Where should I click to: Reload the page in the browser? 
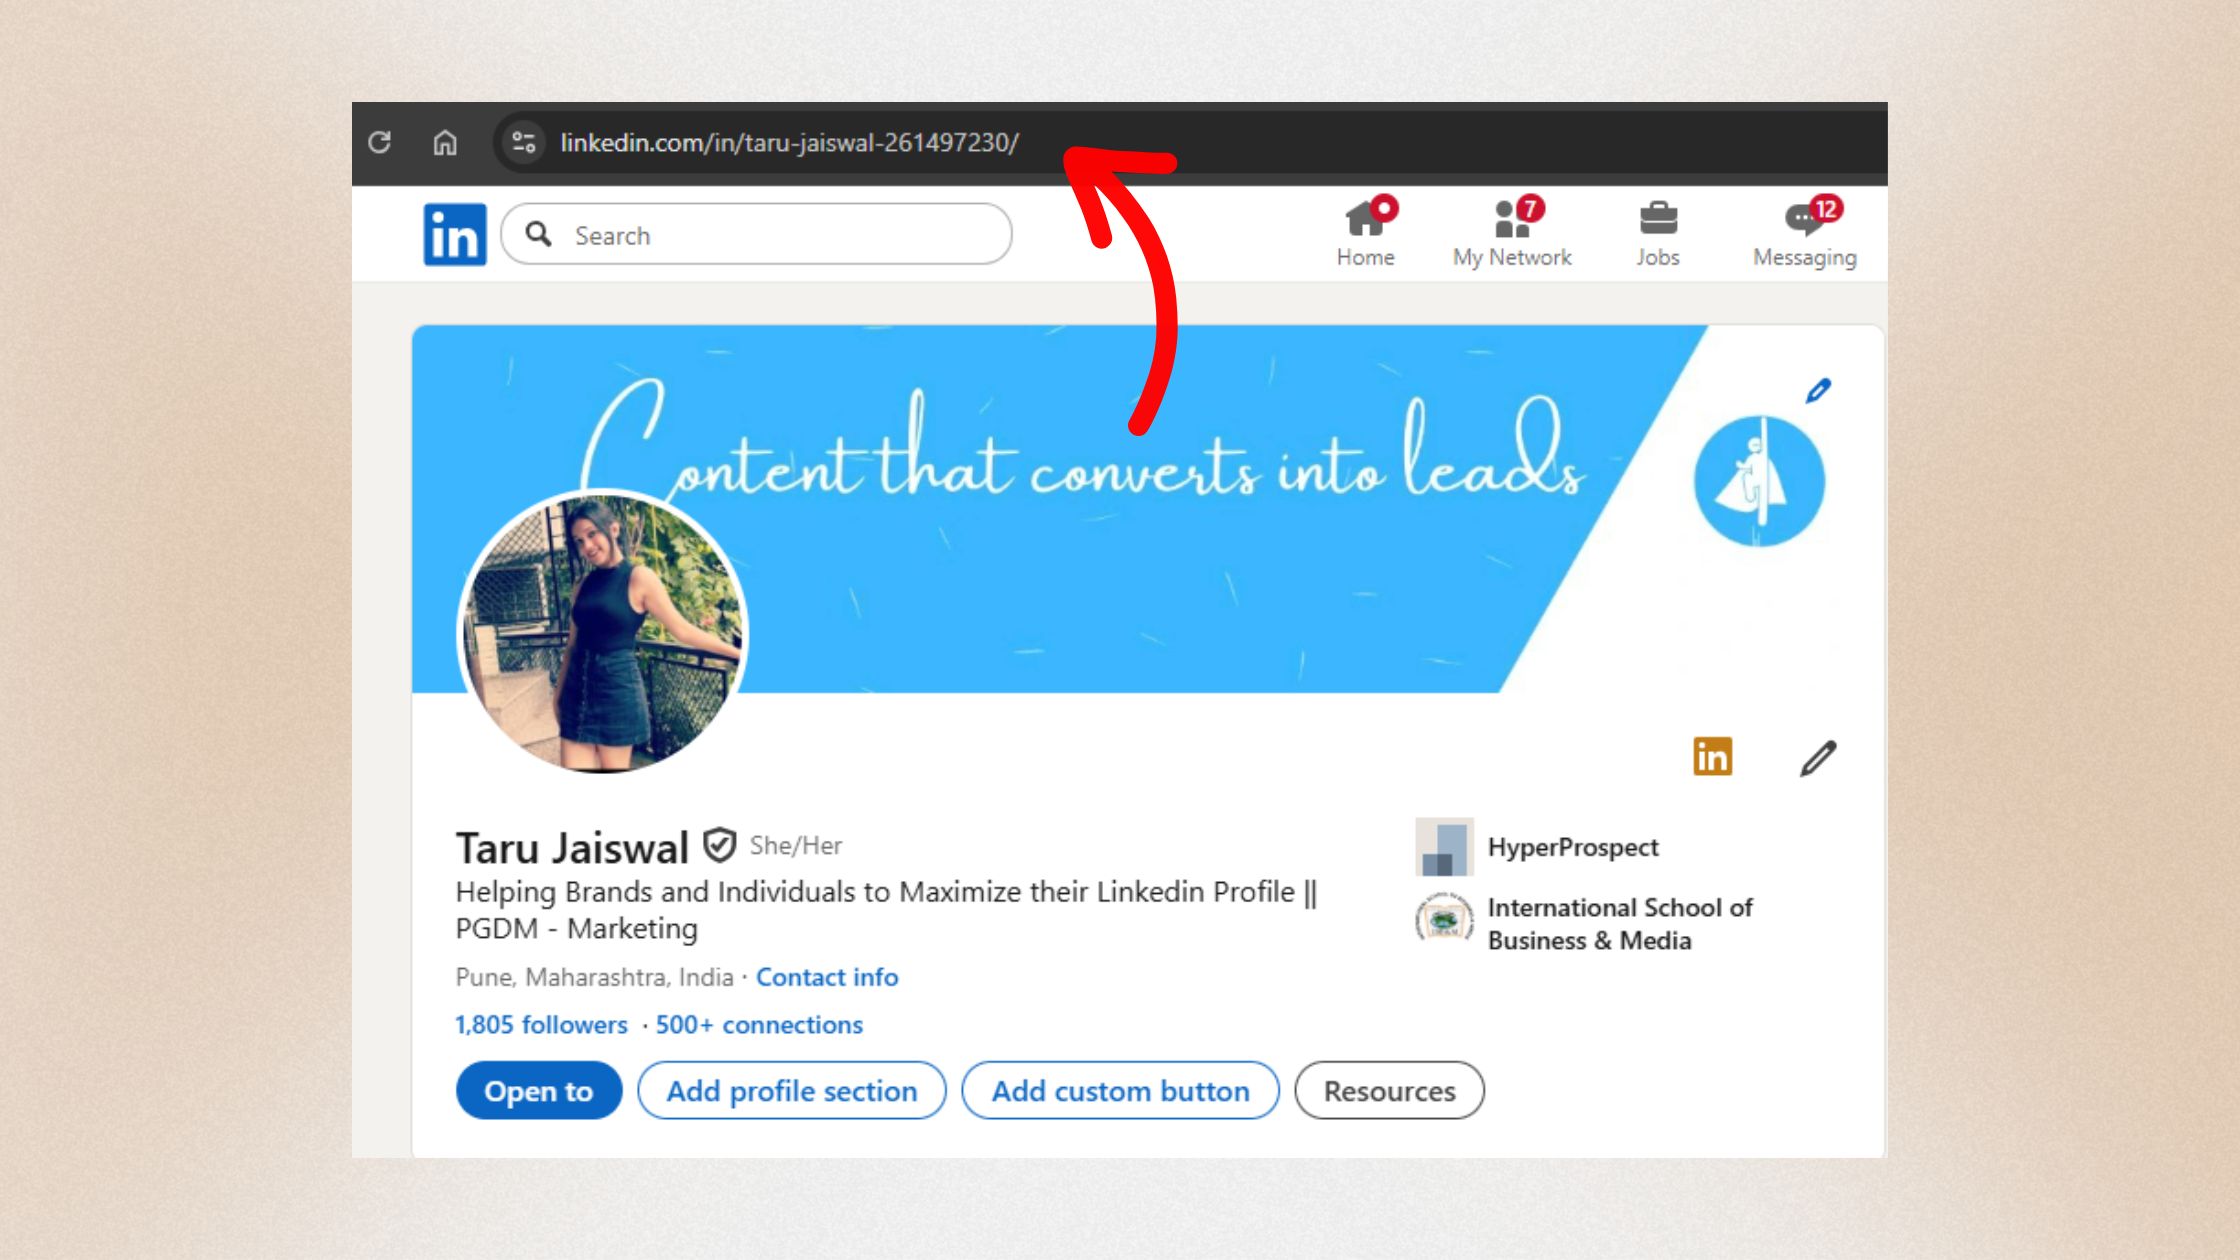point(380,142)
